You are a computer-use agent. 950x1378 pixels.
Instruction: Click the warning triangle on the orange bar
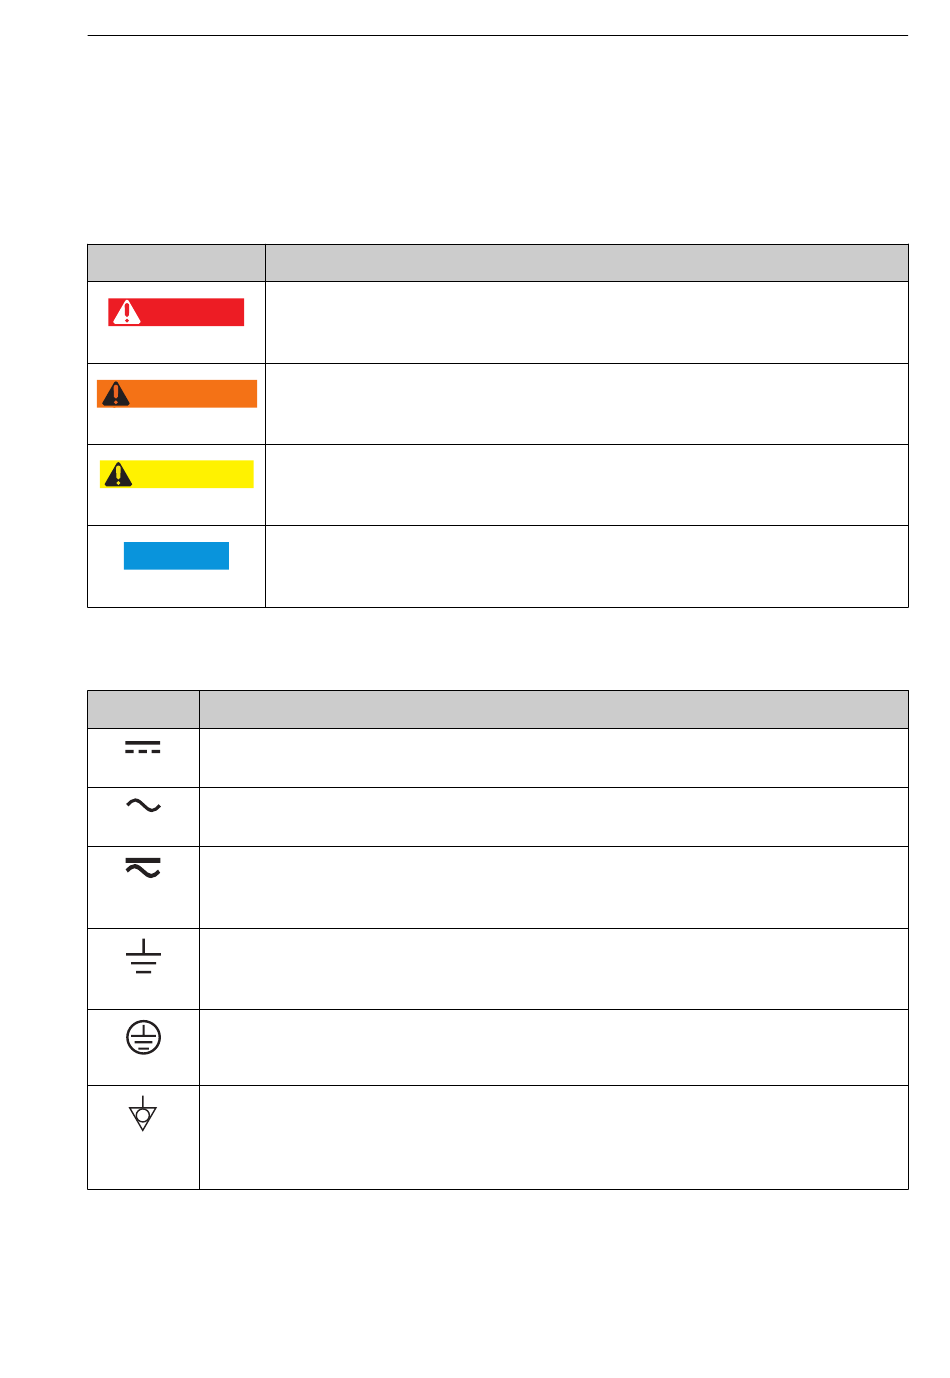point(116,394)
